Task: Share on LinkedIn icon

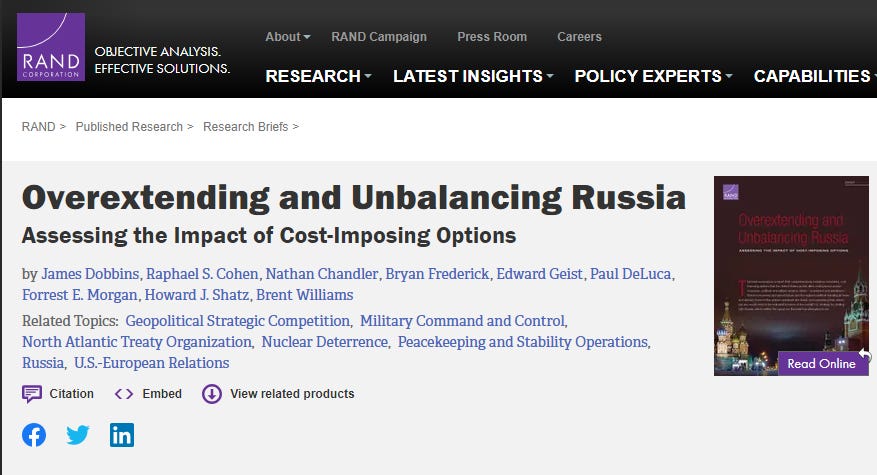Action: tap(122, 435)
